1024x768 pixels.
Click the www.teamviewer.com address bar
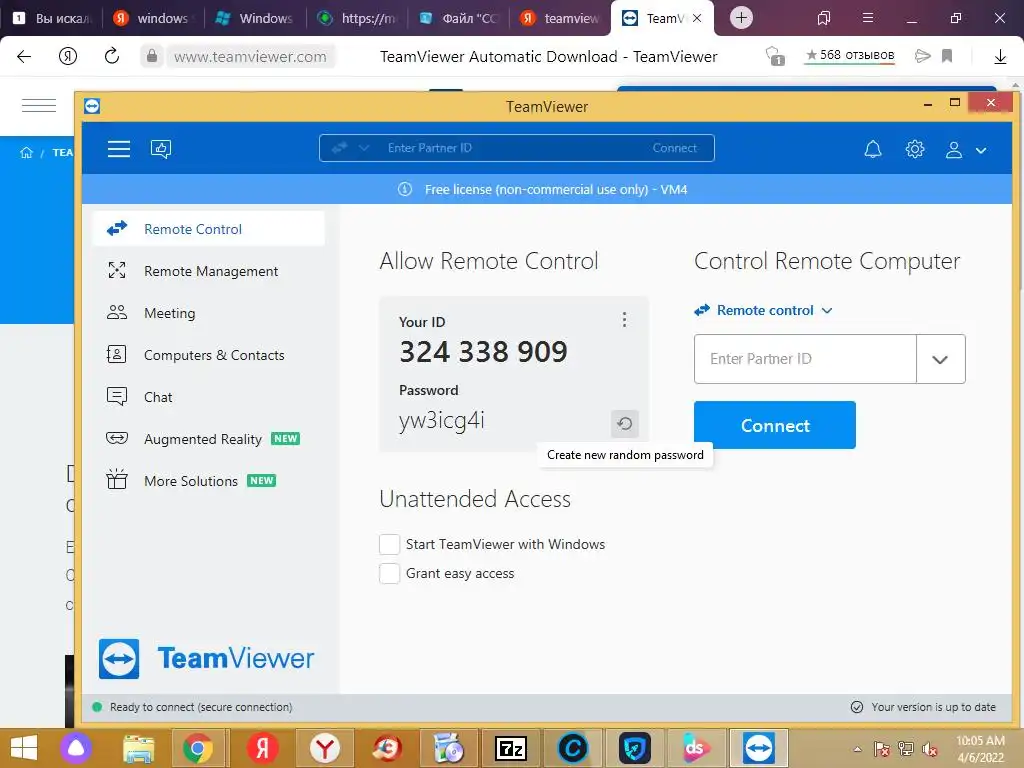(x=250, y=57)
